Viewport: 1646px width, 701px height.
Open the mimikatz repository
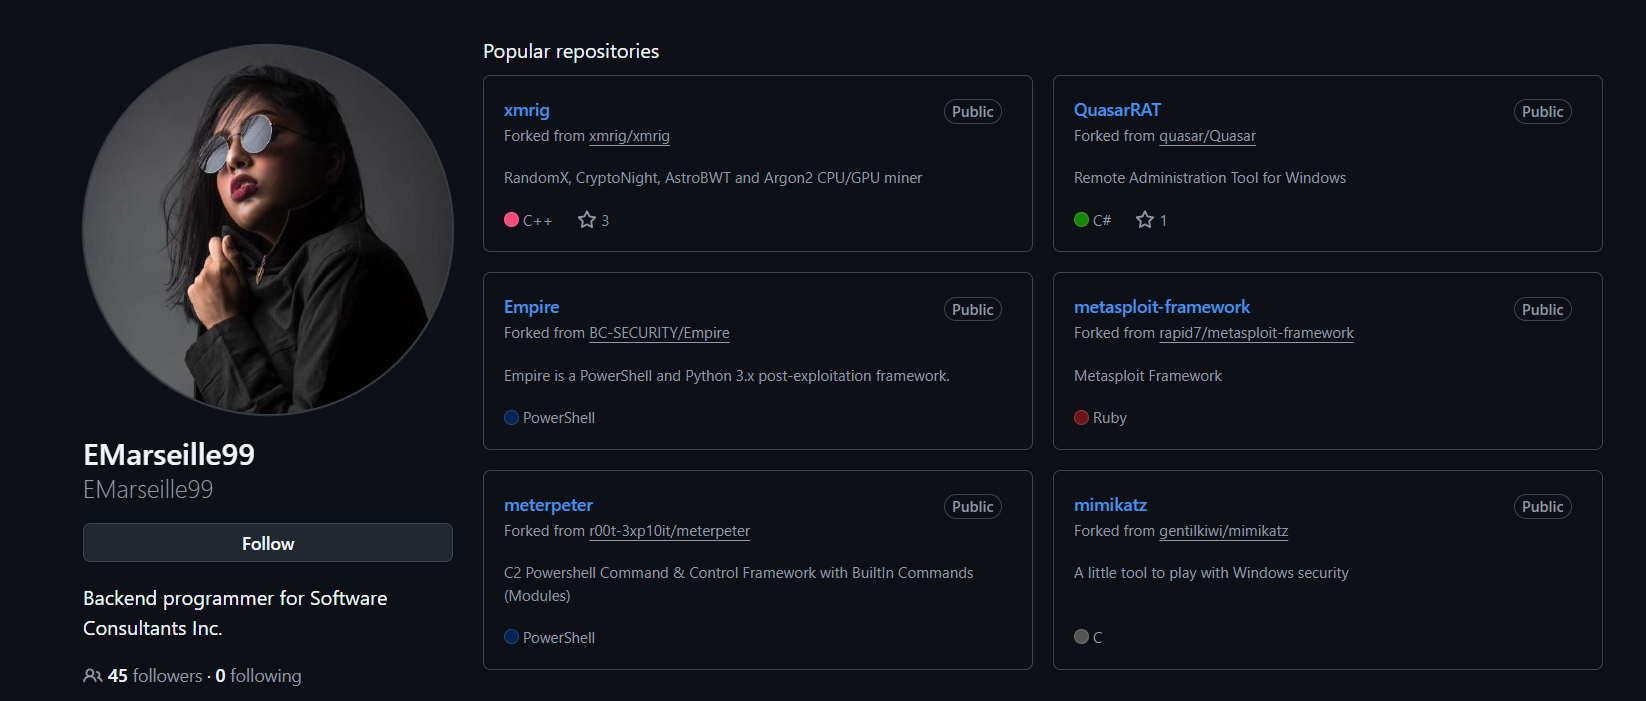tap(1110, 505)
